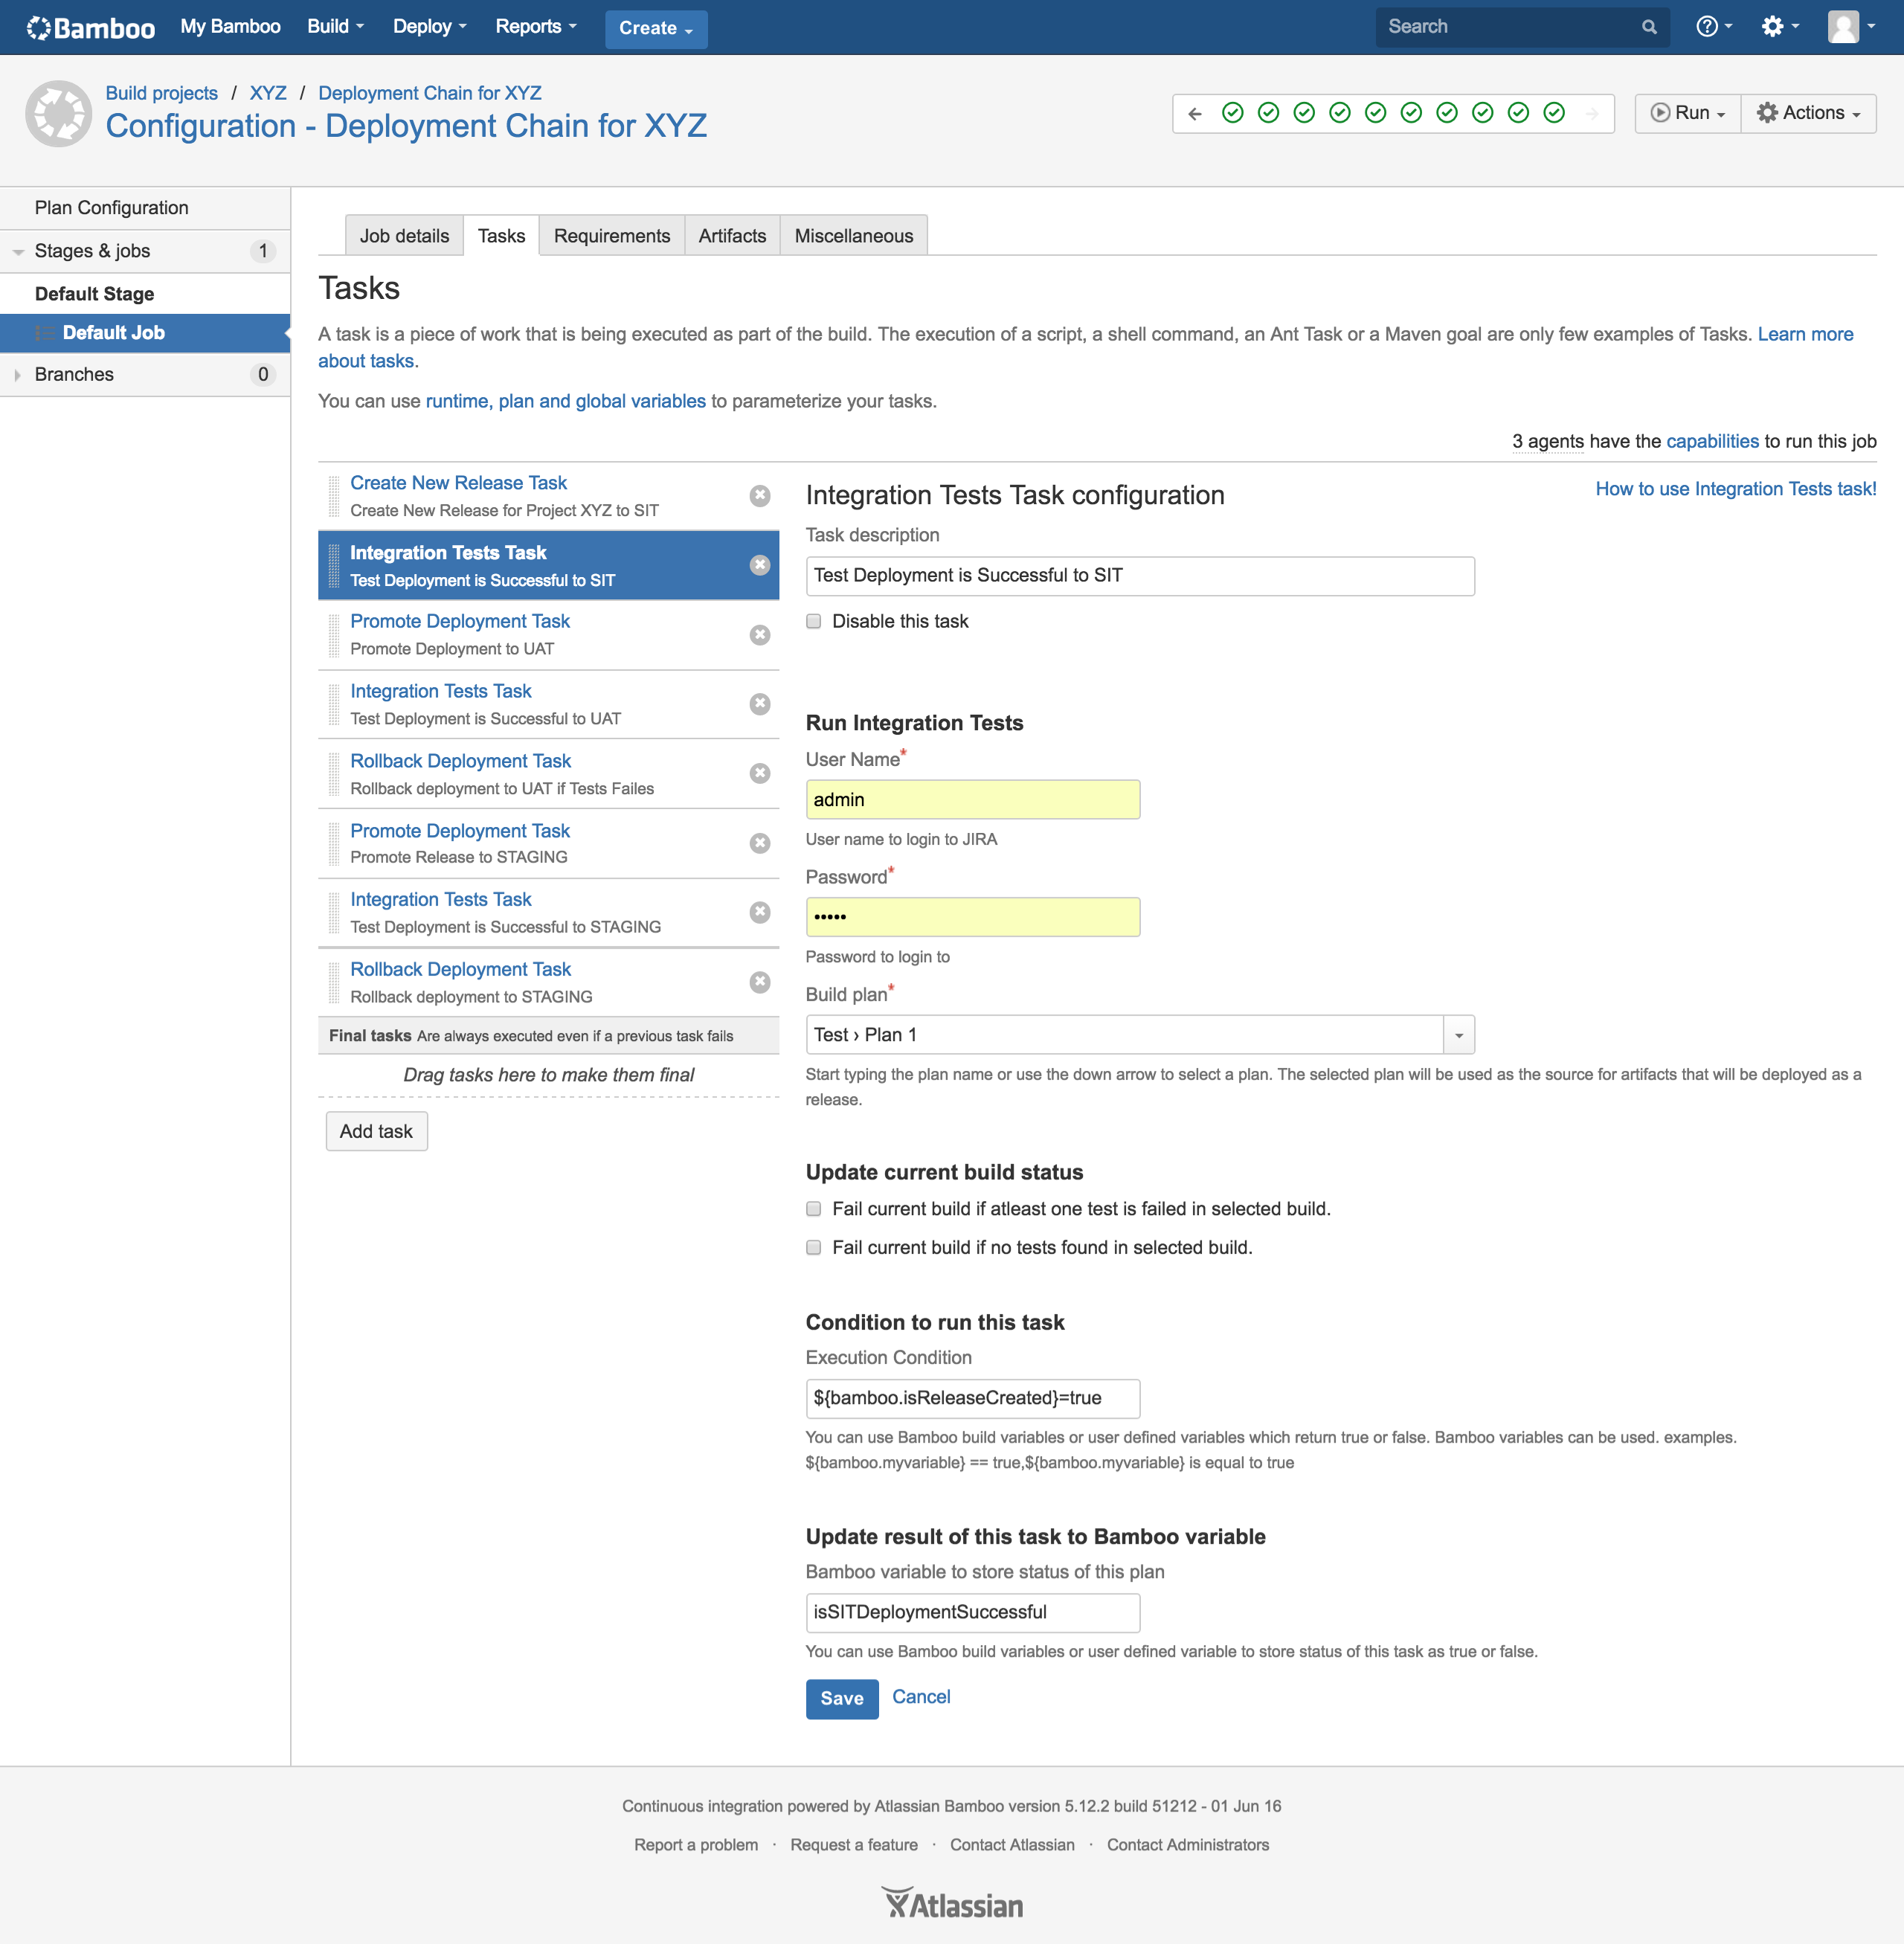Click the first green build status icon

coord(1232,113)
